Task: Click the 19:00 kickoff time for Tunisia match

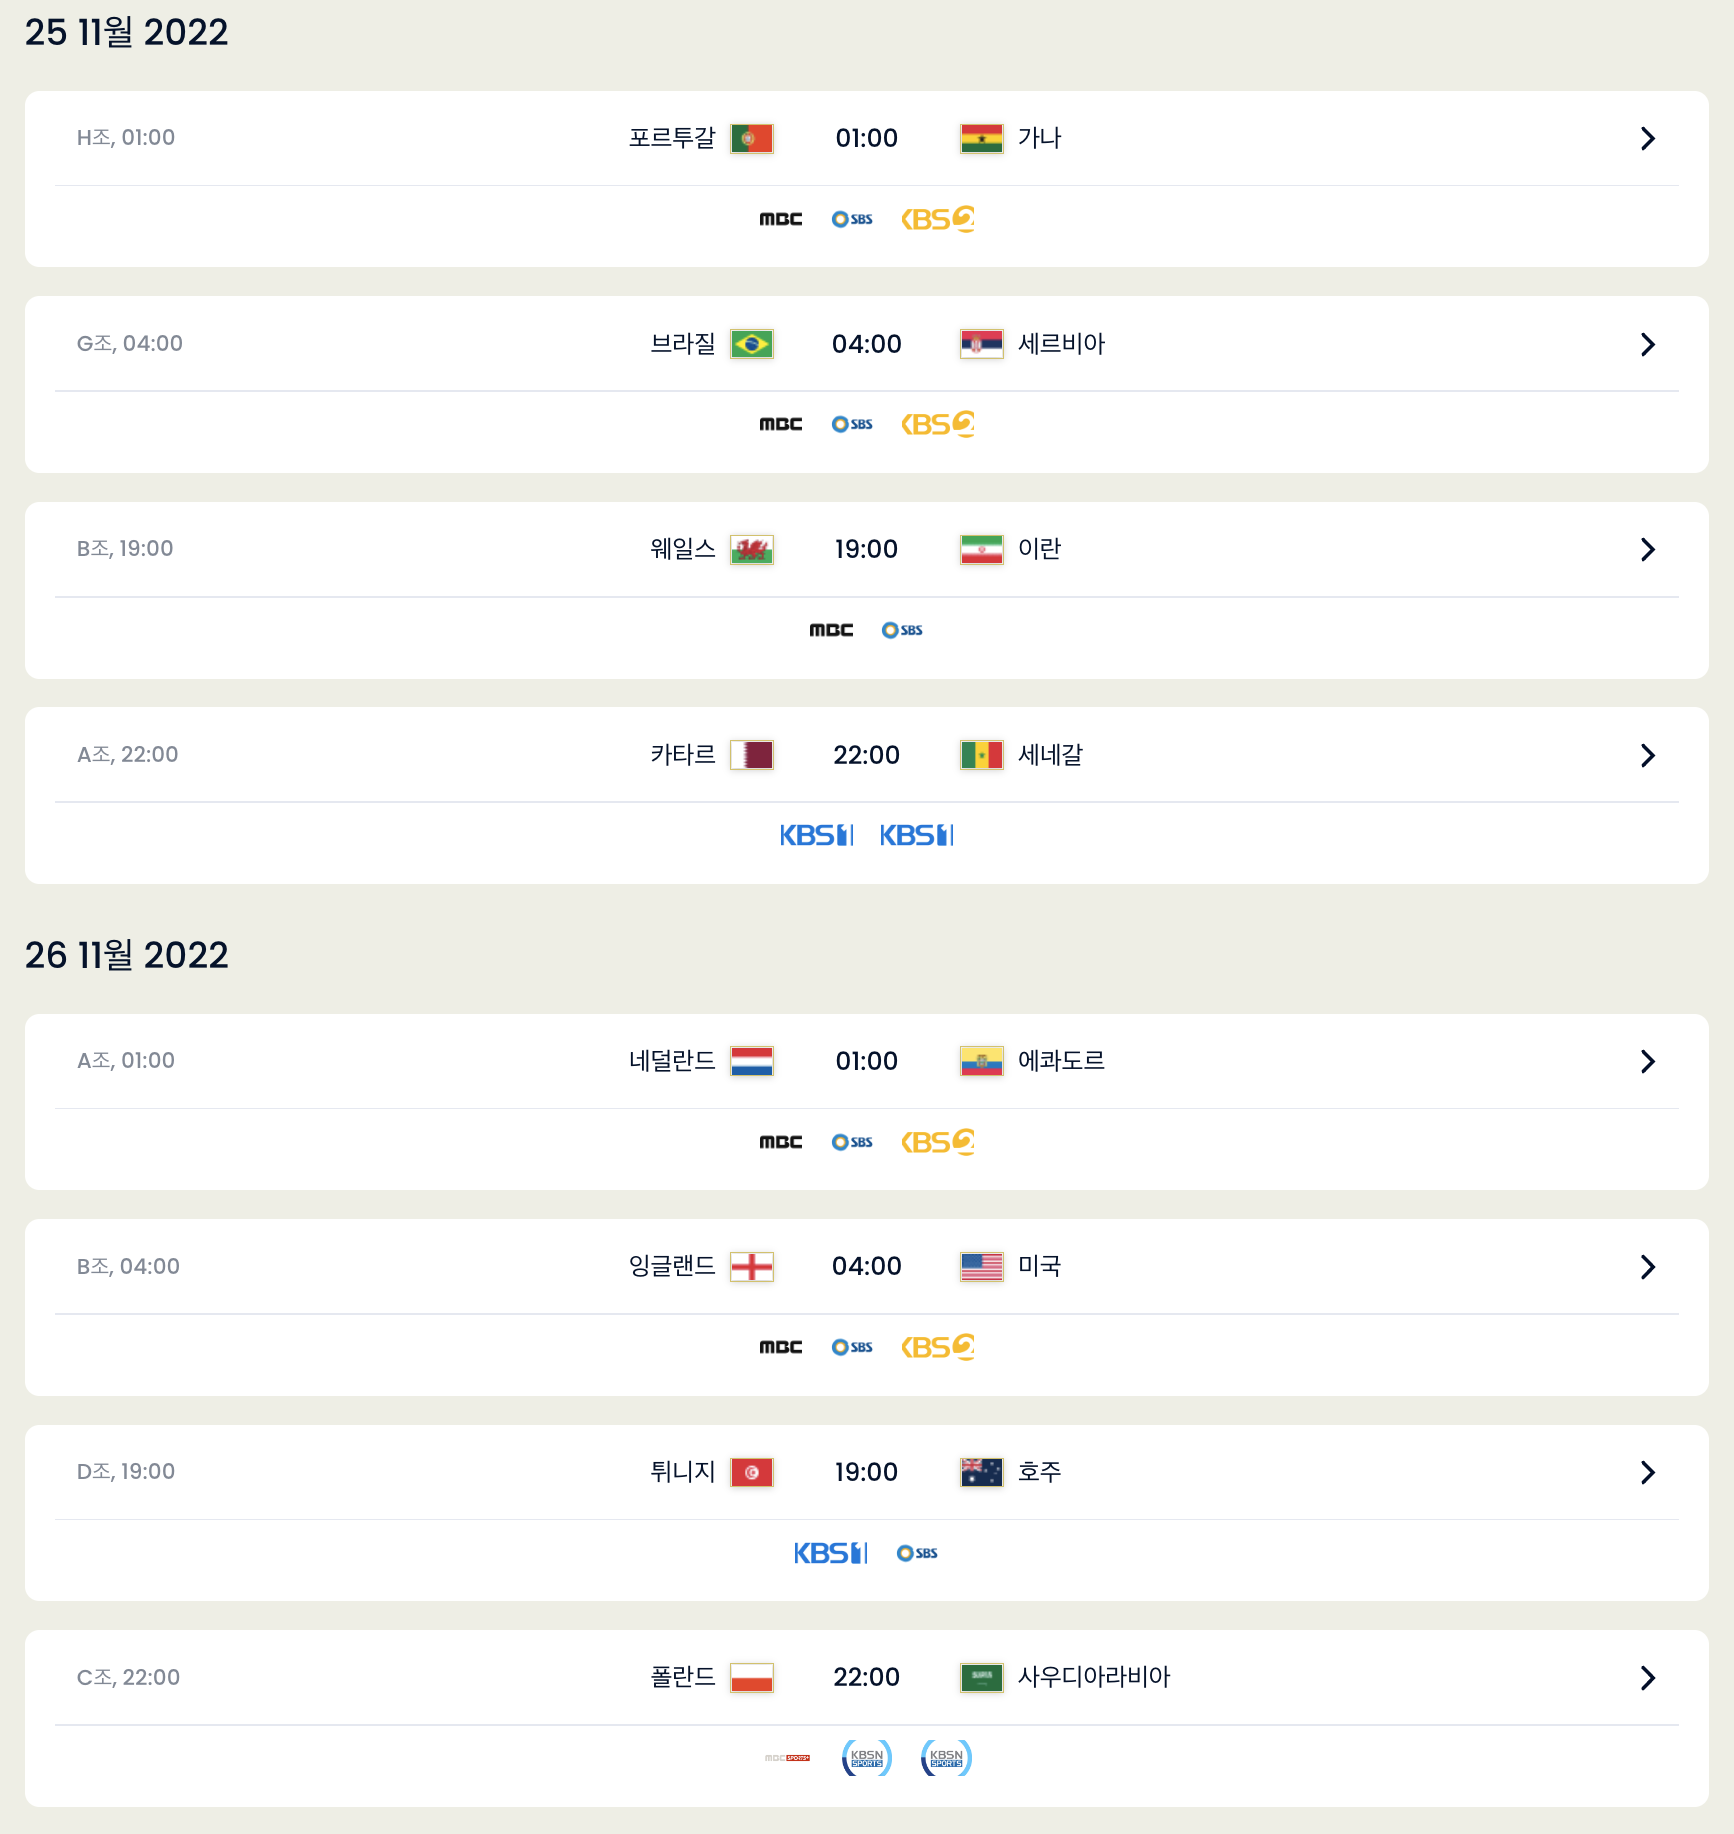Action: click(x=866, y=1472)
